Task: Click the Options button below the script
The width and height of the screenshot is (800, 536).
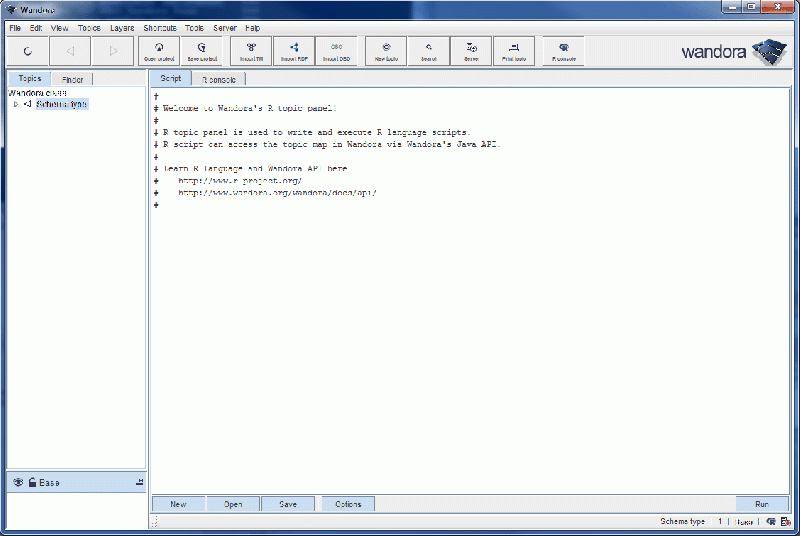Action: click(348, 504)
